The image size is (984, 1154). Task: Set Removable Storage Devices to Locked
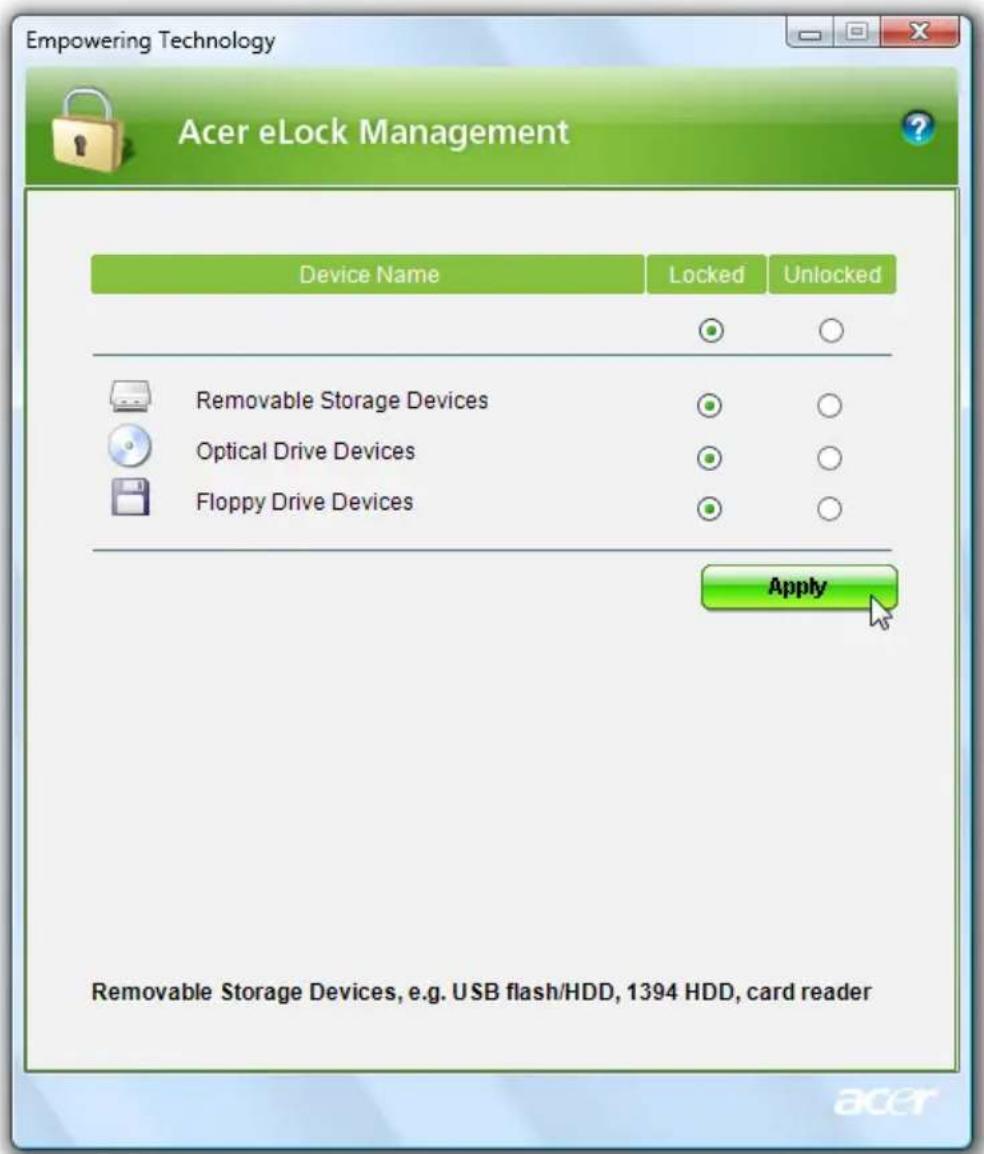(709, 406)
